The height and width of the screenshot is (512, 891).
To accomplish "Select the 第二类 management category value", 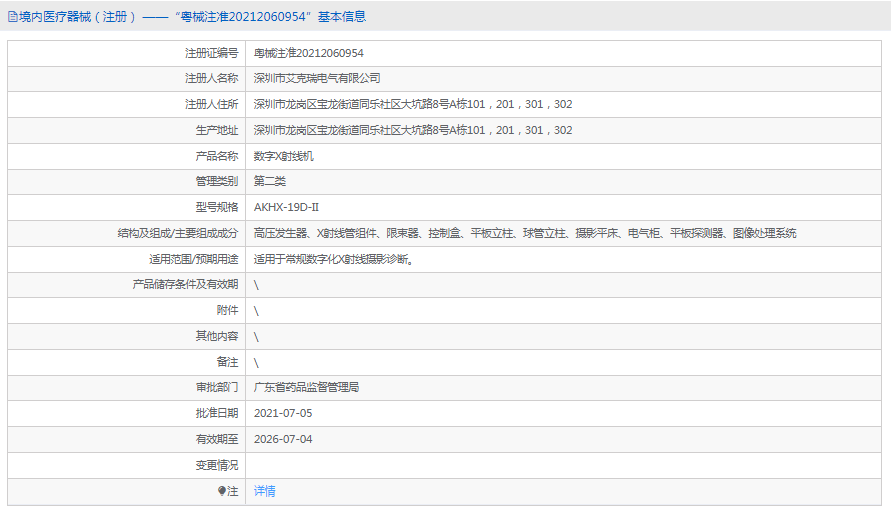I will [270, 181].
